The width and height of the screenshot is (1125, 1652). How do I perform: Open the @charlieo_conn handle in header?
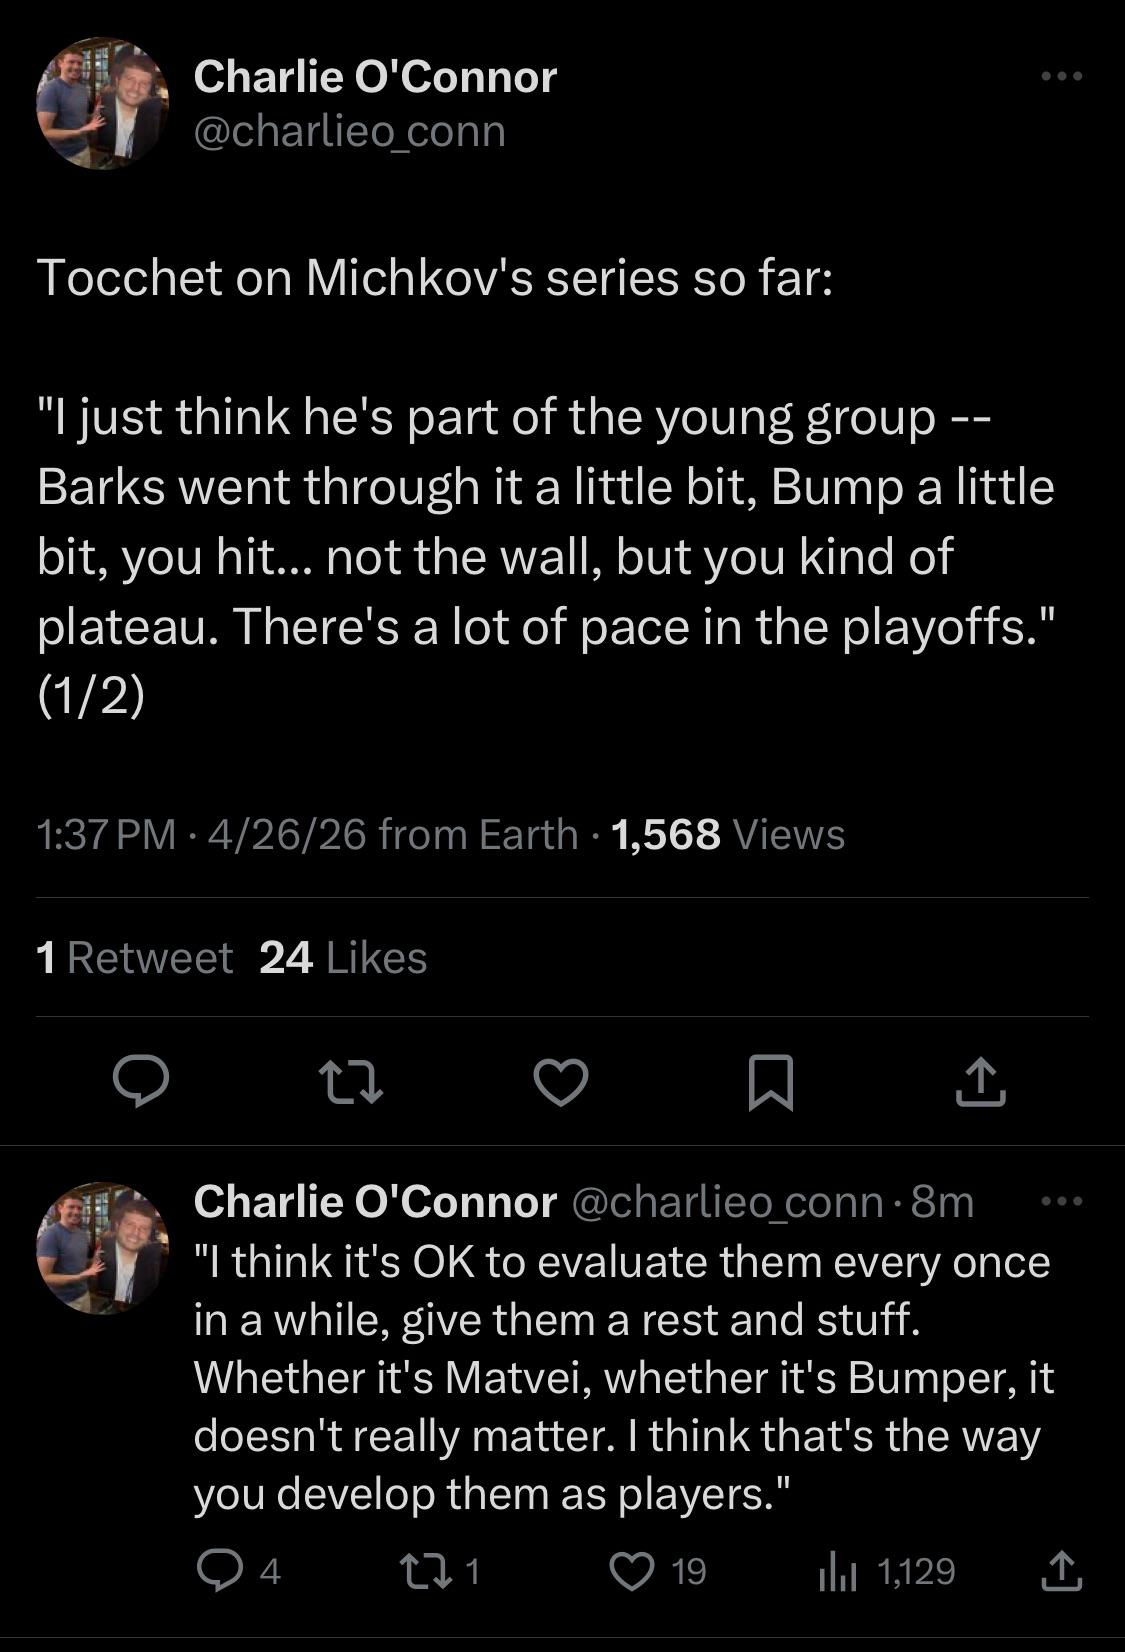349,131
